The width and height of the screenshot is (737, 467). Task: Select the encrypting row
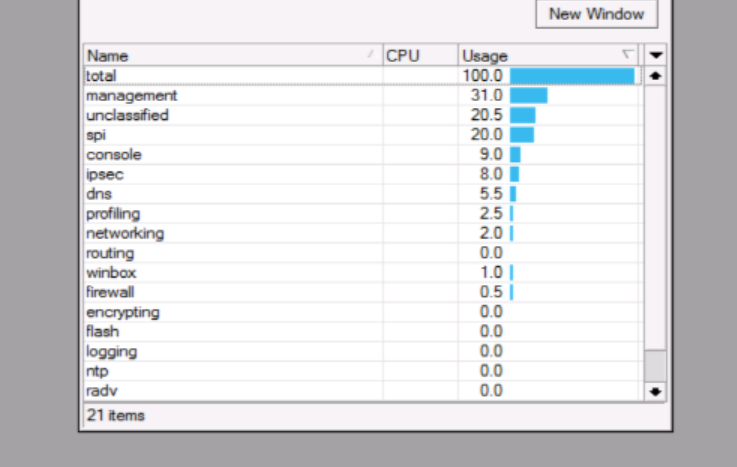363,312
